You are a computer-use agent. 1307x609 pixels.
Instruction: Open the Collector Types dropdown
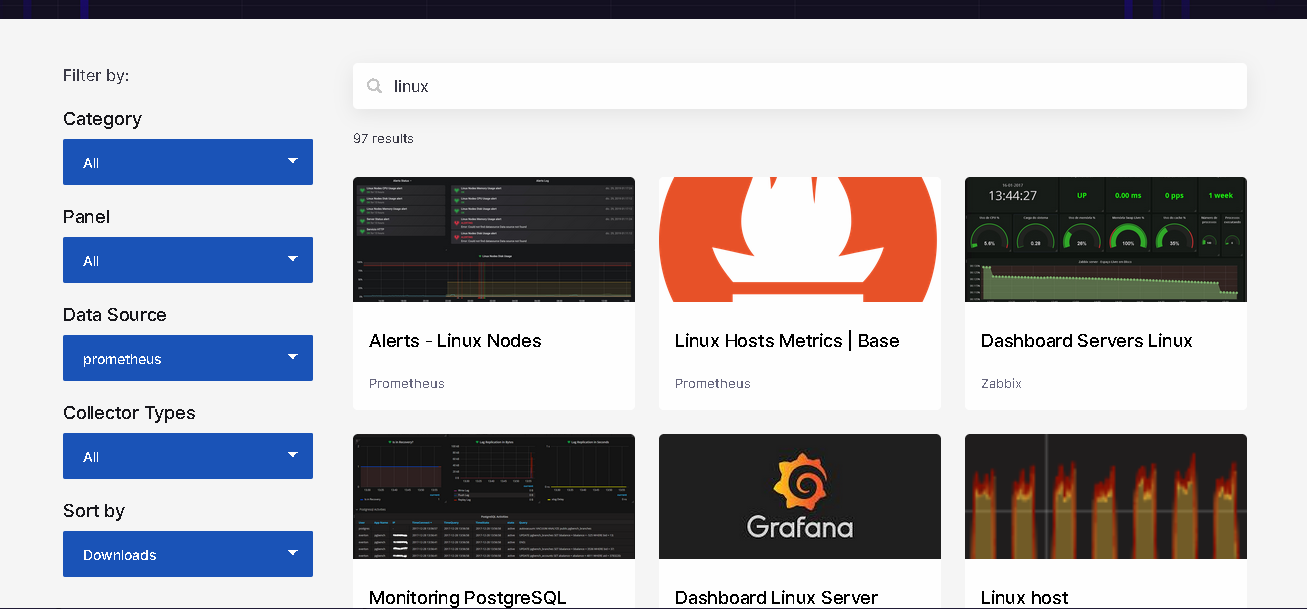(188, 456)
